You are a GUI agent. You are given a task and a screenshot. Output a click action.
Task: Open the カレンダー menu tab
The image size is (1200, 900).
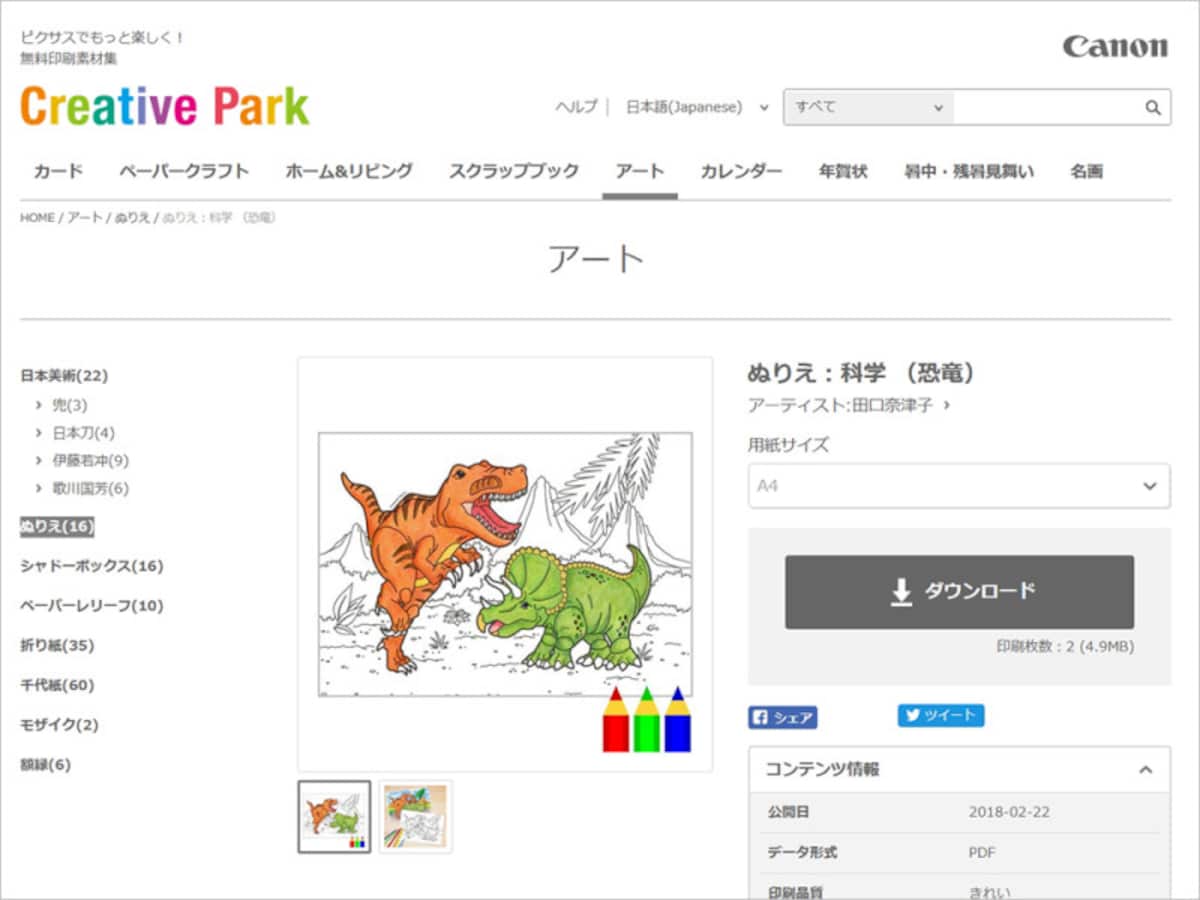pos(741,171)
